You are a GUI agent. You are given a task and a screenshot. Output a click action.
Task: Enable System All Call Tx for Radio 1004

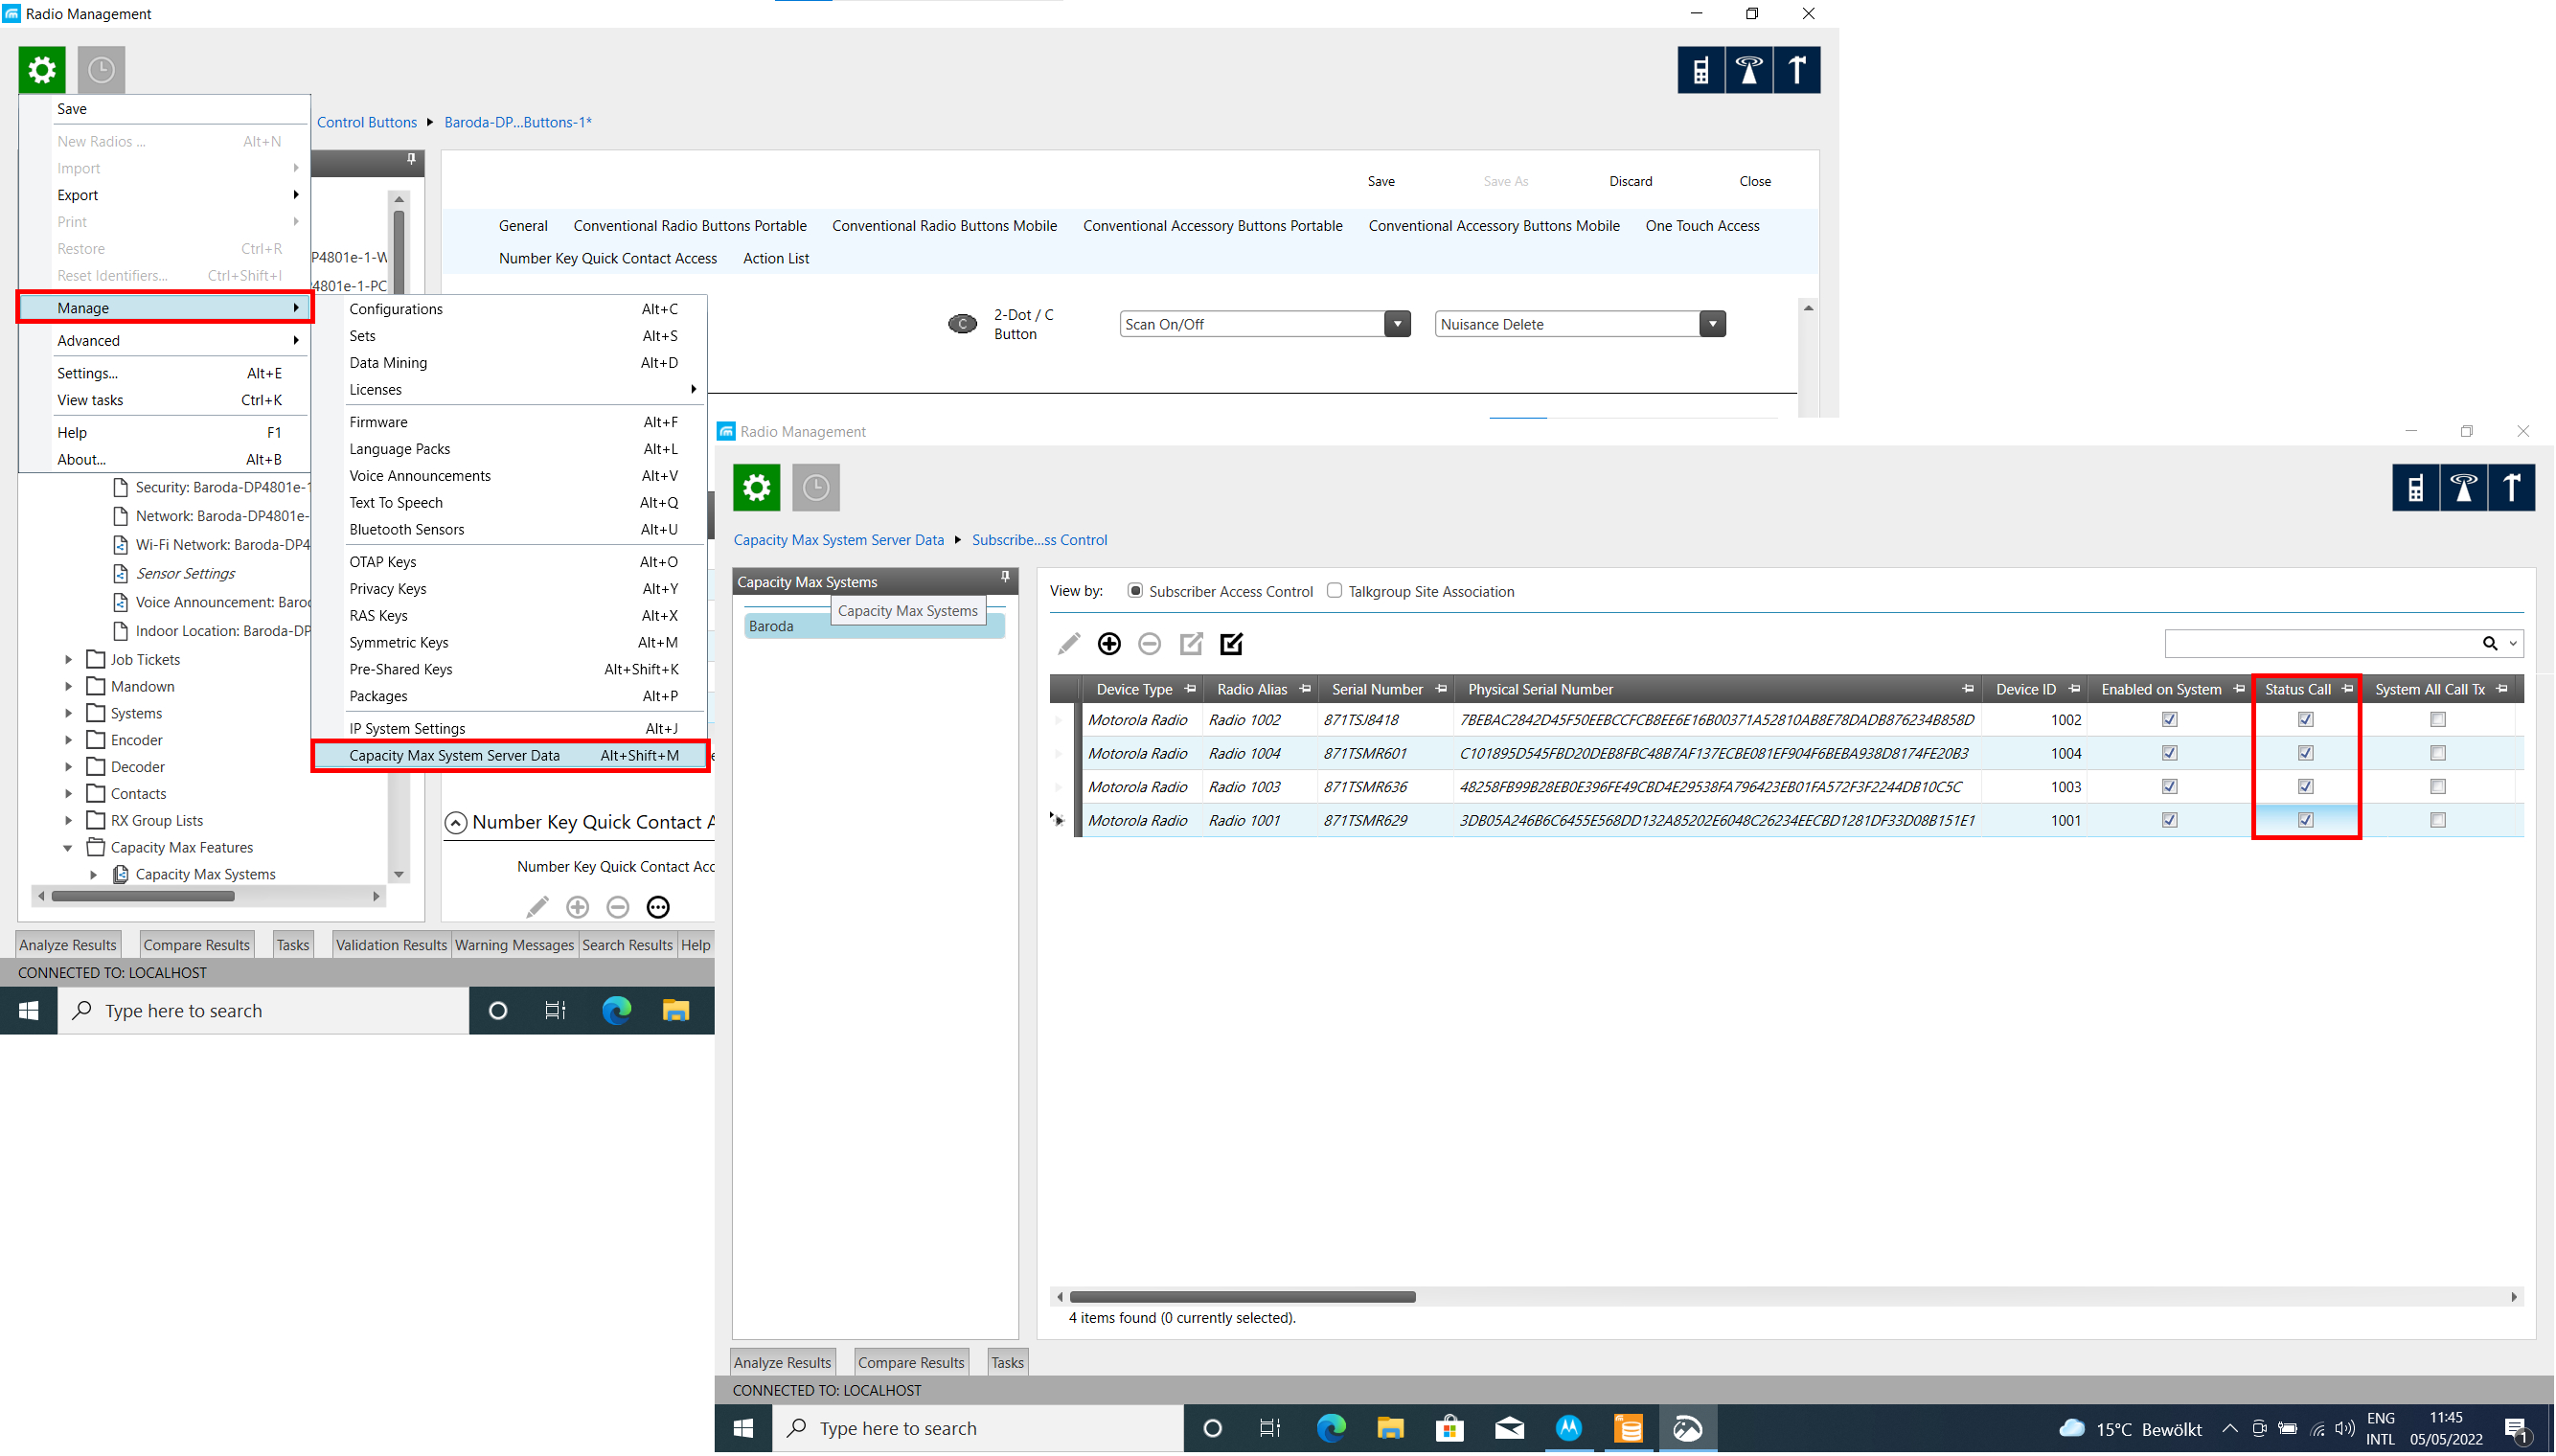coord(2437,753)
